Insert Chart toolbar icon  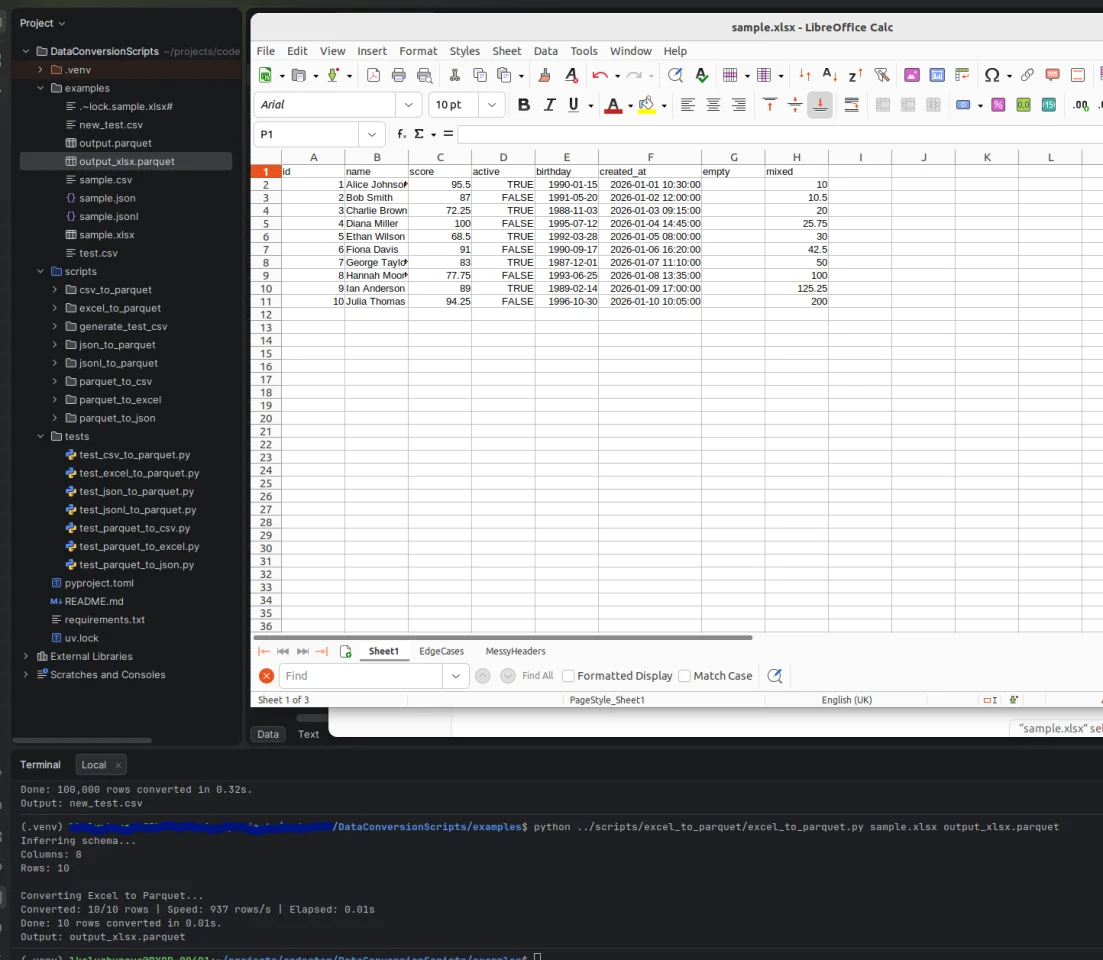[x=937, y=75]
